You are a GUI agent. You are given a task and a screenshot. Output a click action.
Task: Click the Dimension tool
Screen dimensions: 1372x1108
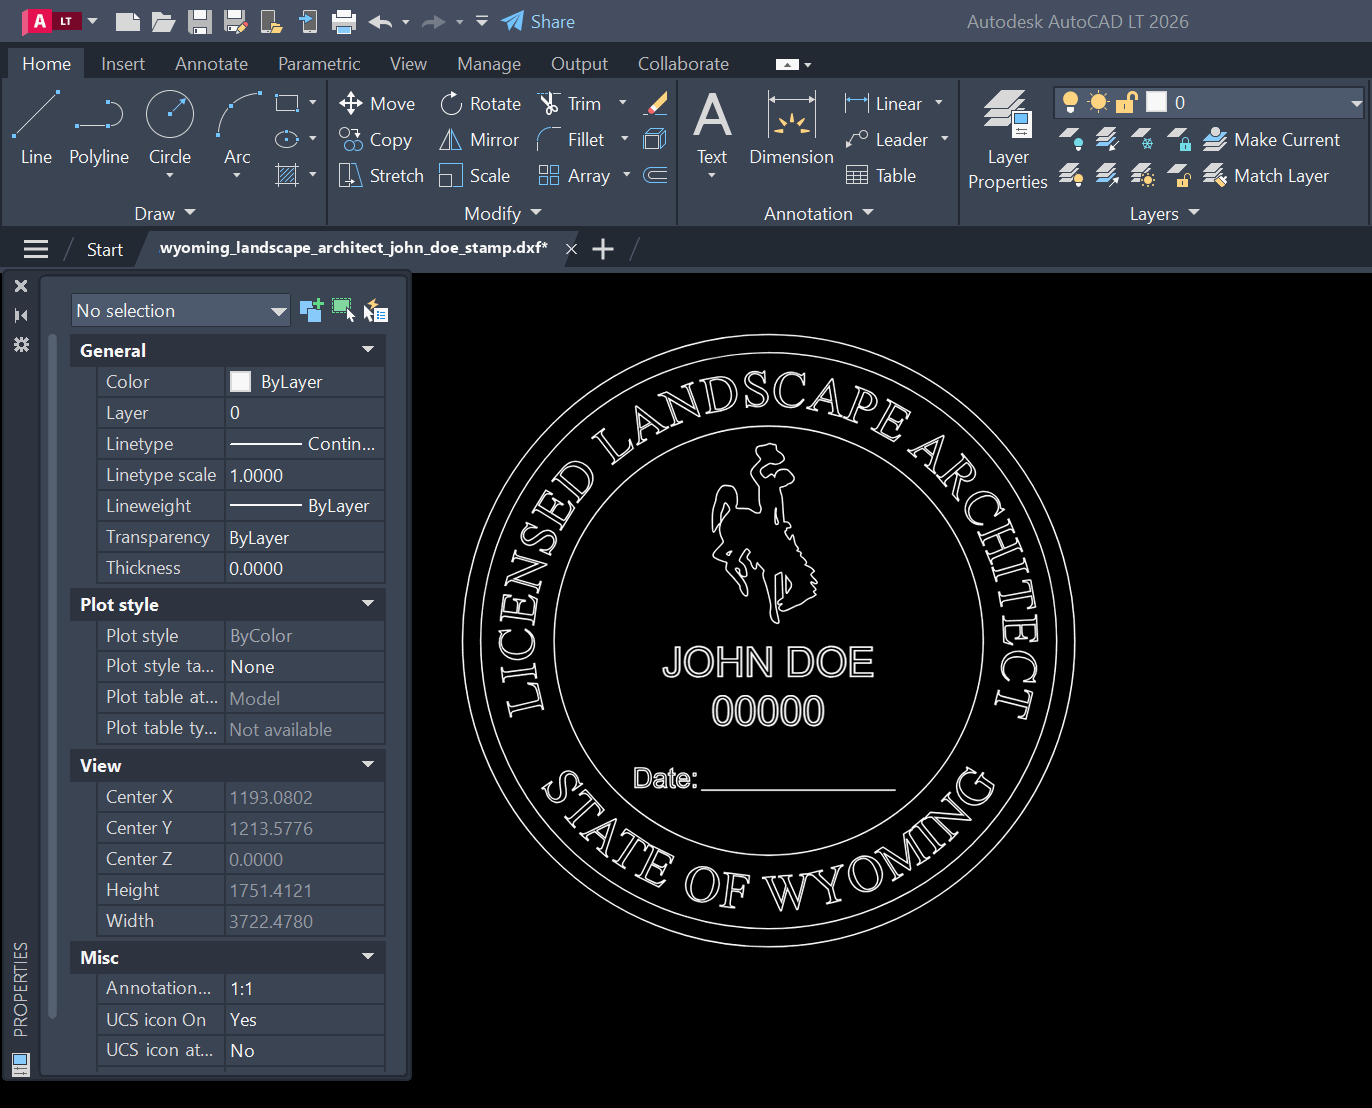(791, 128)
